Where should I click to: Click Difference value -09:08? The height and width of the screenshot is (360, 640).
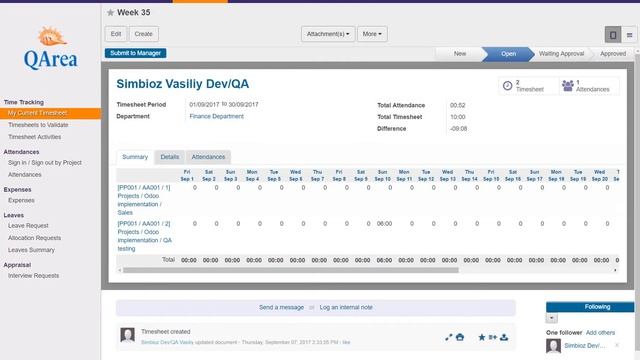pos(458,129)
